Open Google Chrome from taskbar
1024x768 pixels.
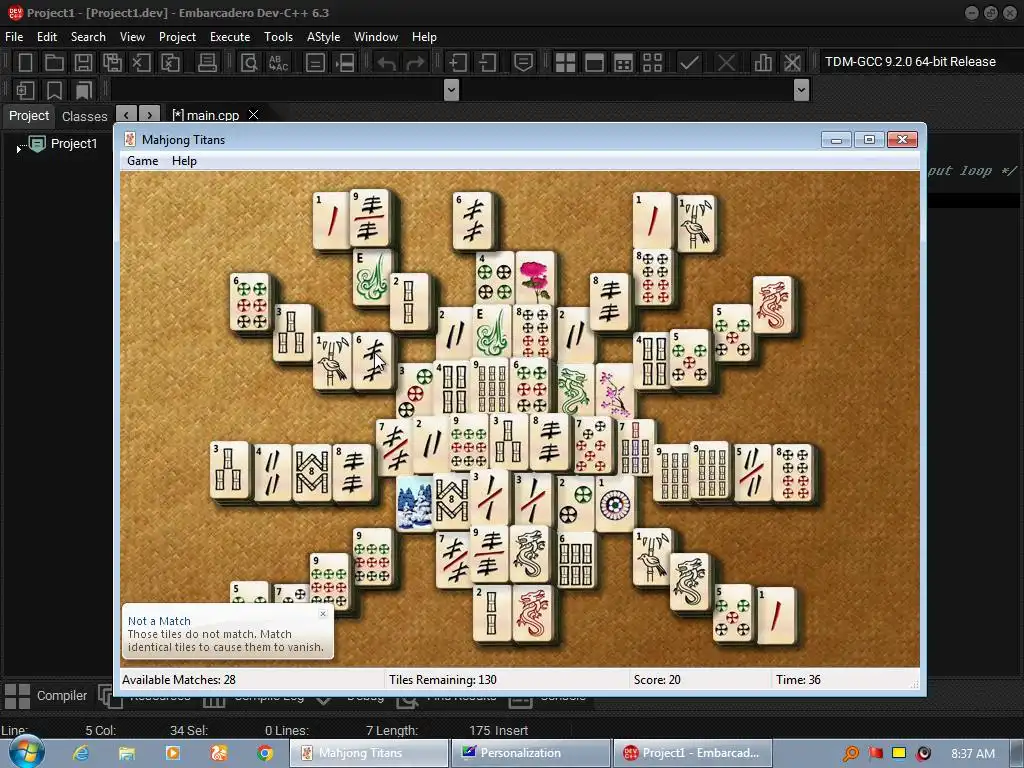(264, 753)
